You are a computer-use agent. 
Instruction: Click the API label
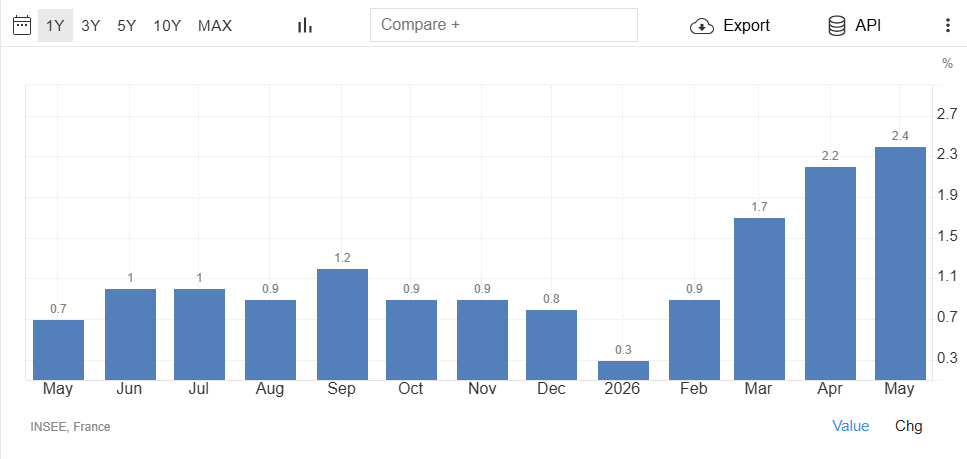click(x=868, y=25)
